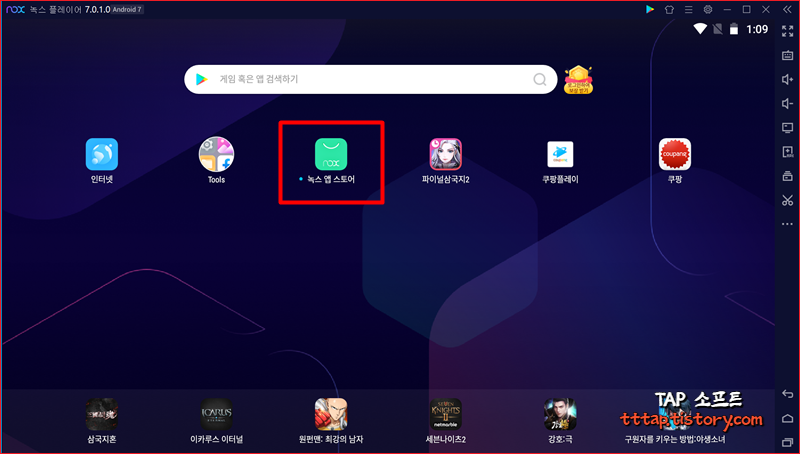
Task: Click the search magnifier icon
Action: coord(540,80)
